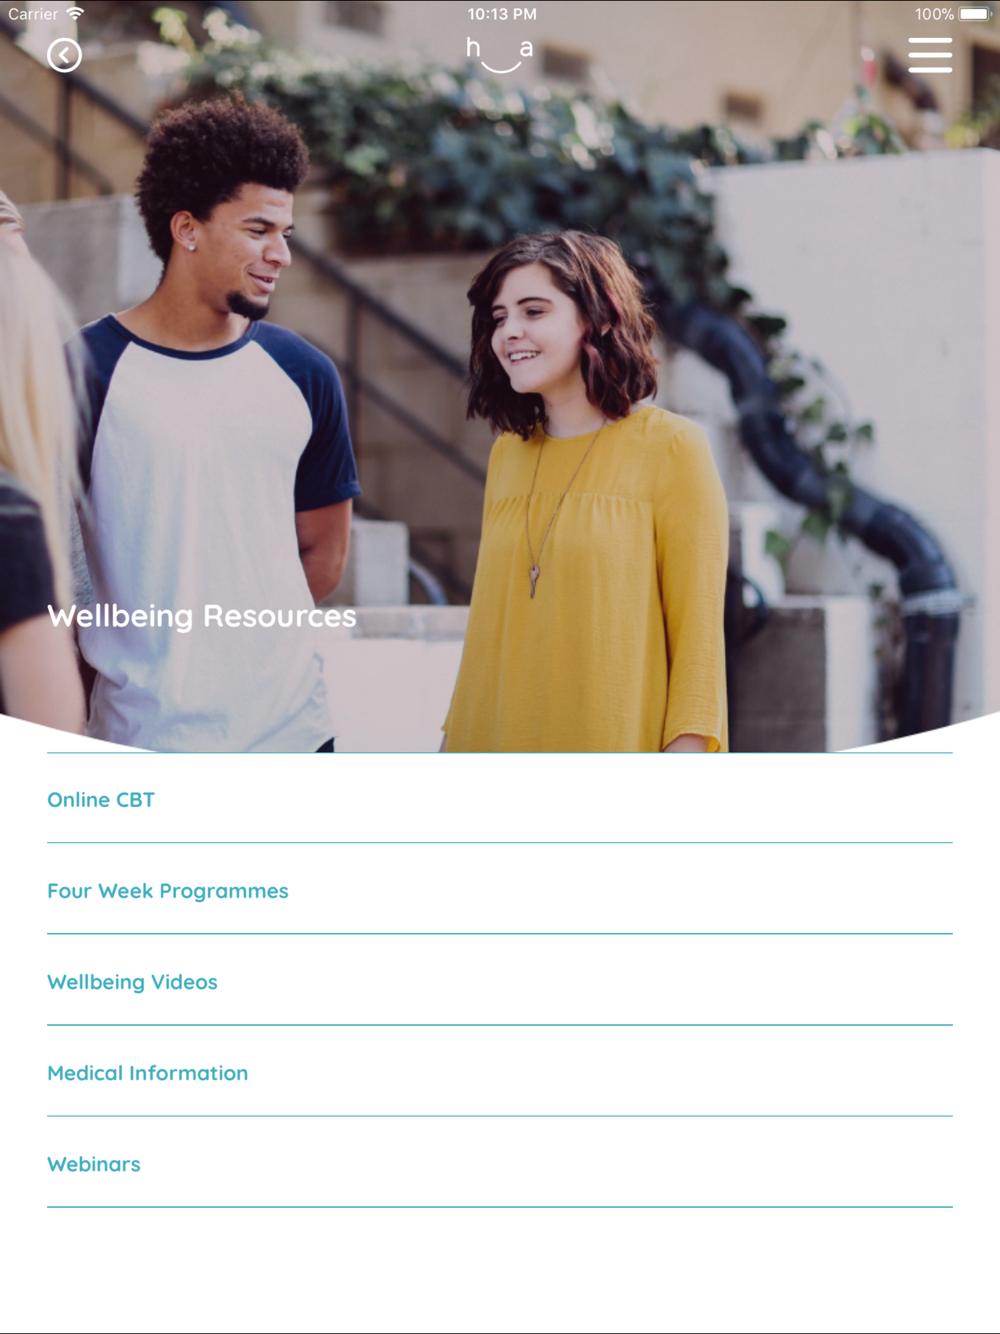Tap the 100% battery text

point(934,14)
